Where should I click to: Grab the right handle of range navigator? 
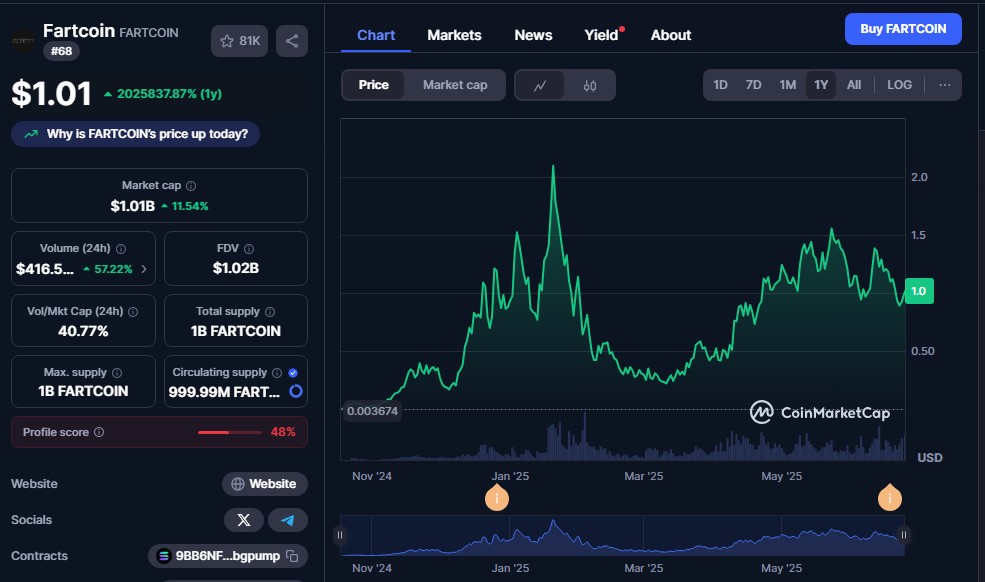pyautogui.click(x=903, y=535)
